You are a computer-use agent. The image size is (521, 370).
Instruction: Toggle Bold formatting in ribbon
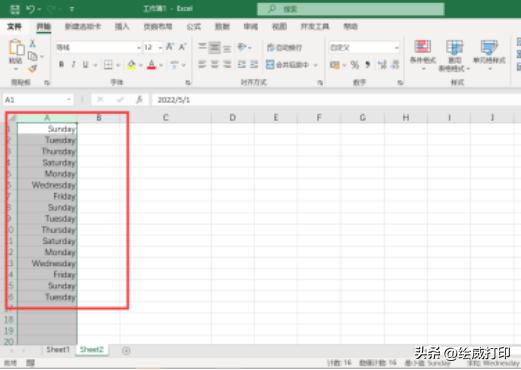(x=61, y=64)
